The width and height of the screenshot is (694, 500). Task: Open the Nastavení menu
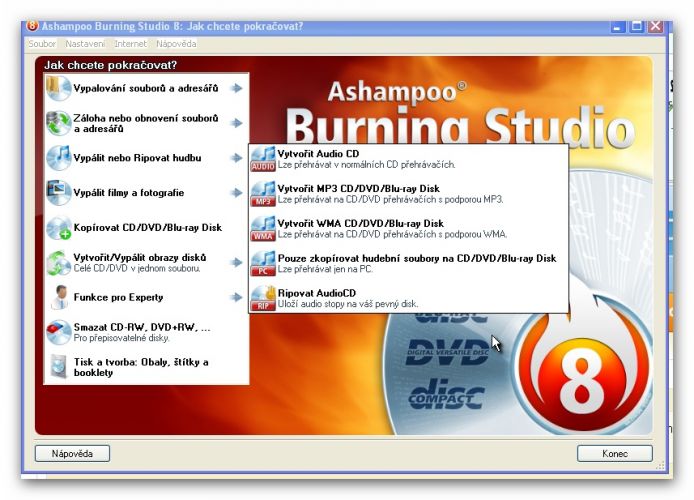(x=85, y=44)
